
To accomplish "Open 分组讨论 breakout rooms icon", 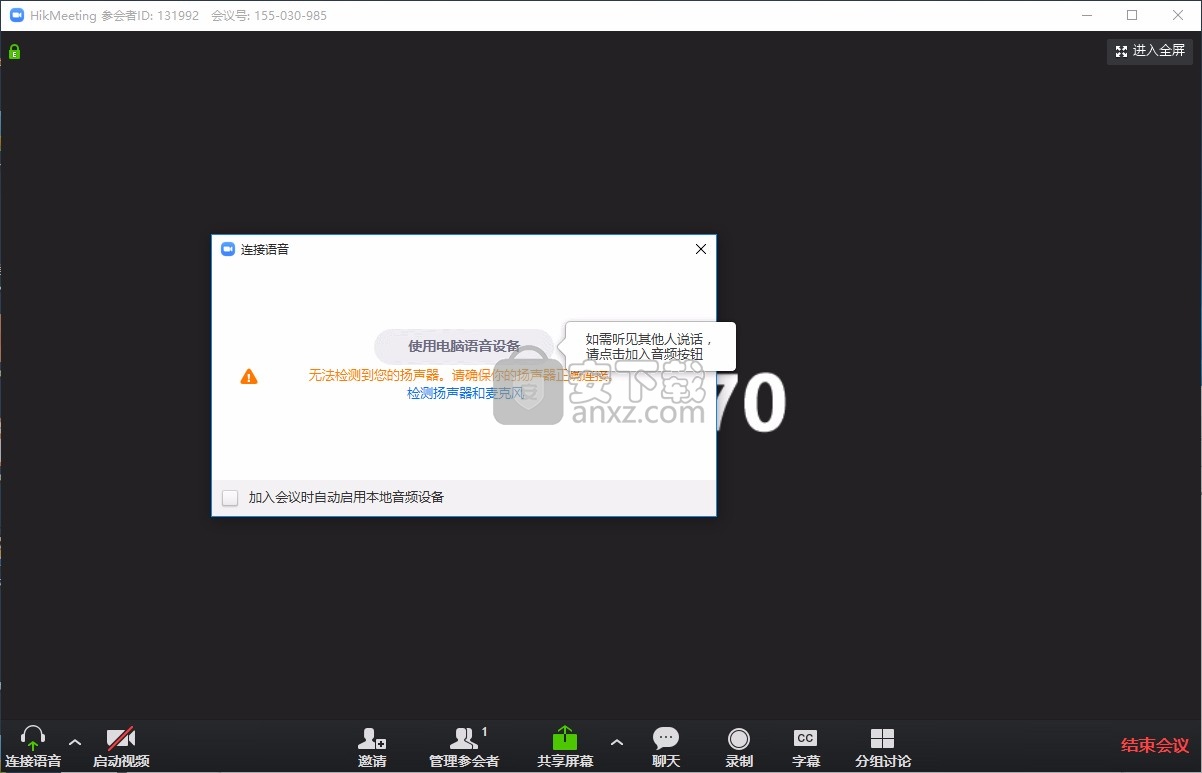I will [x=882, y=739].
